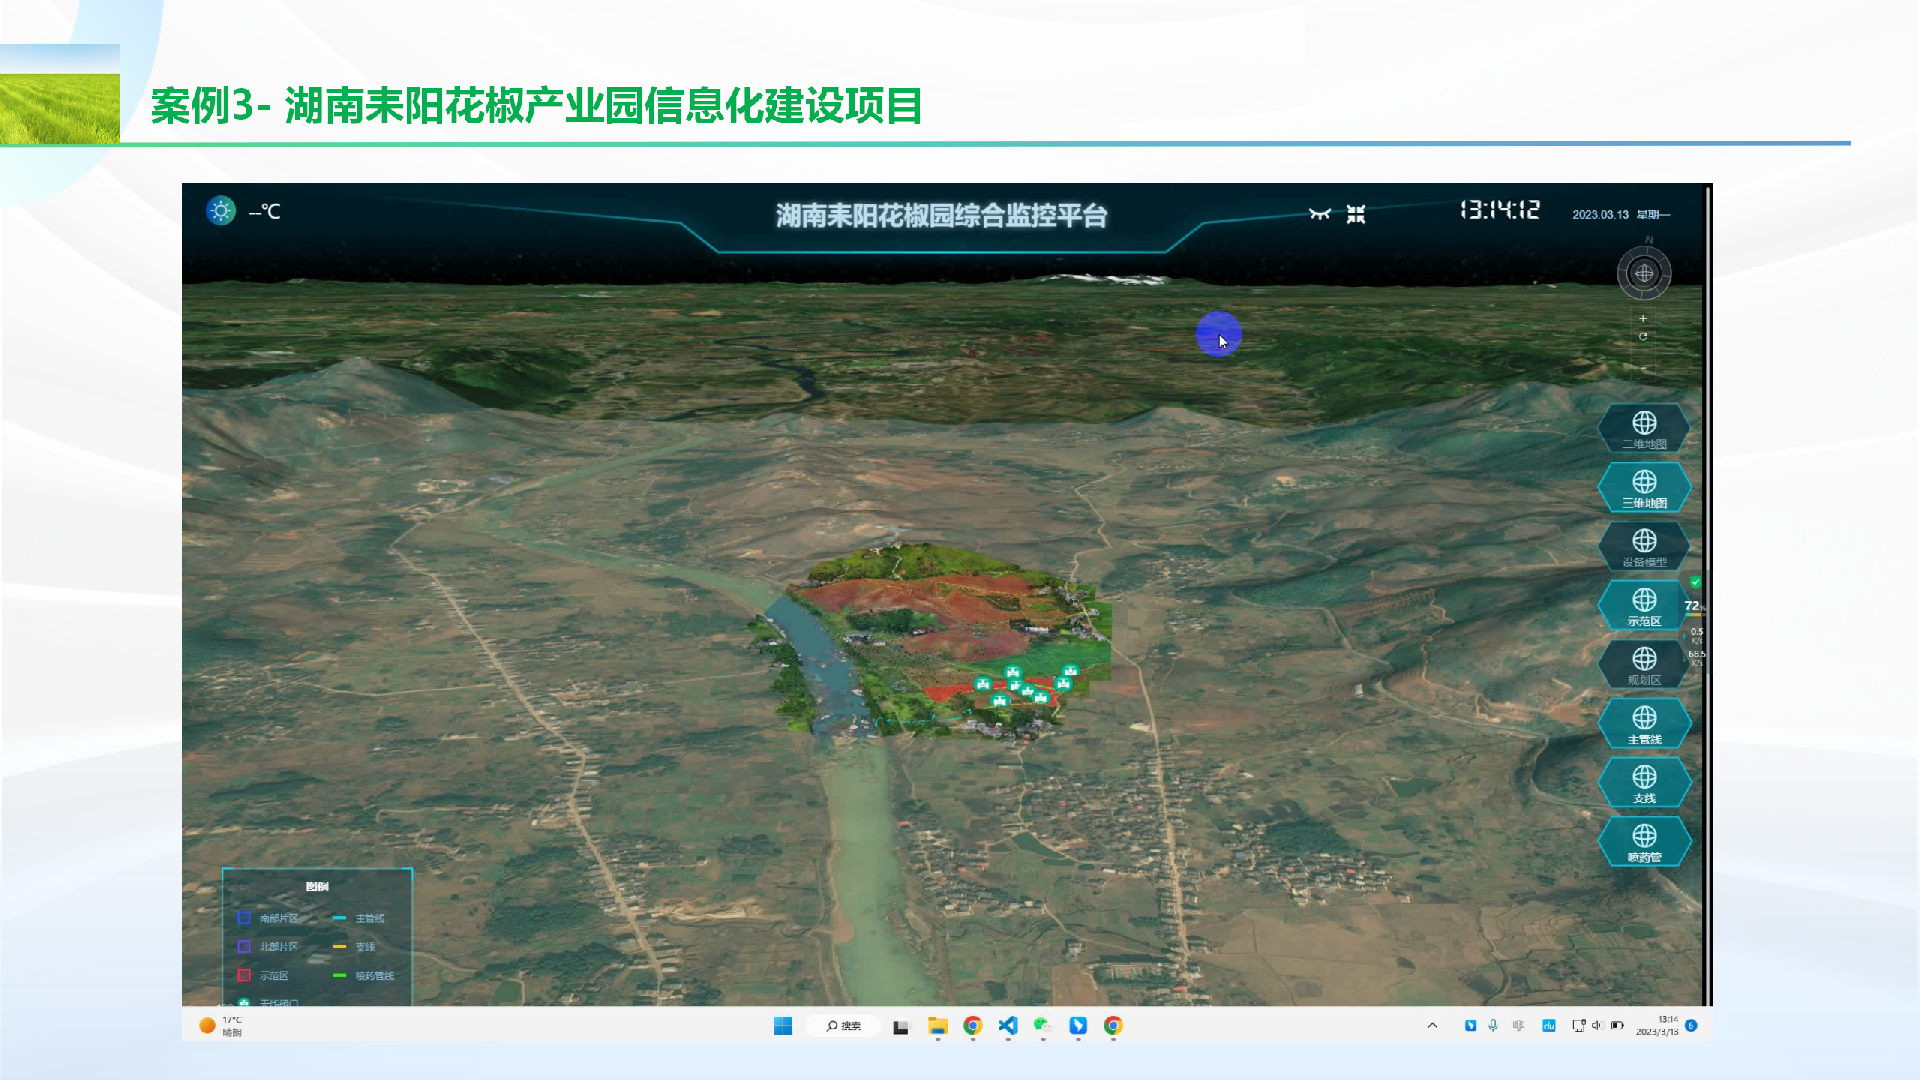Screen dimensions: 1920x1080
Task: Click the platform title 湖南耒阳花椒园综合监控平台
Action: [x=941, y=215]
